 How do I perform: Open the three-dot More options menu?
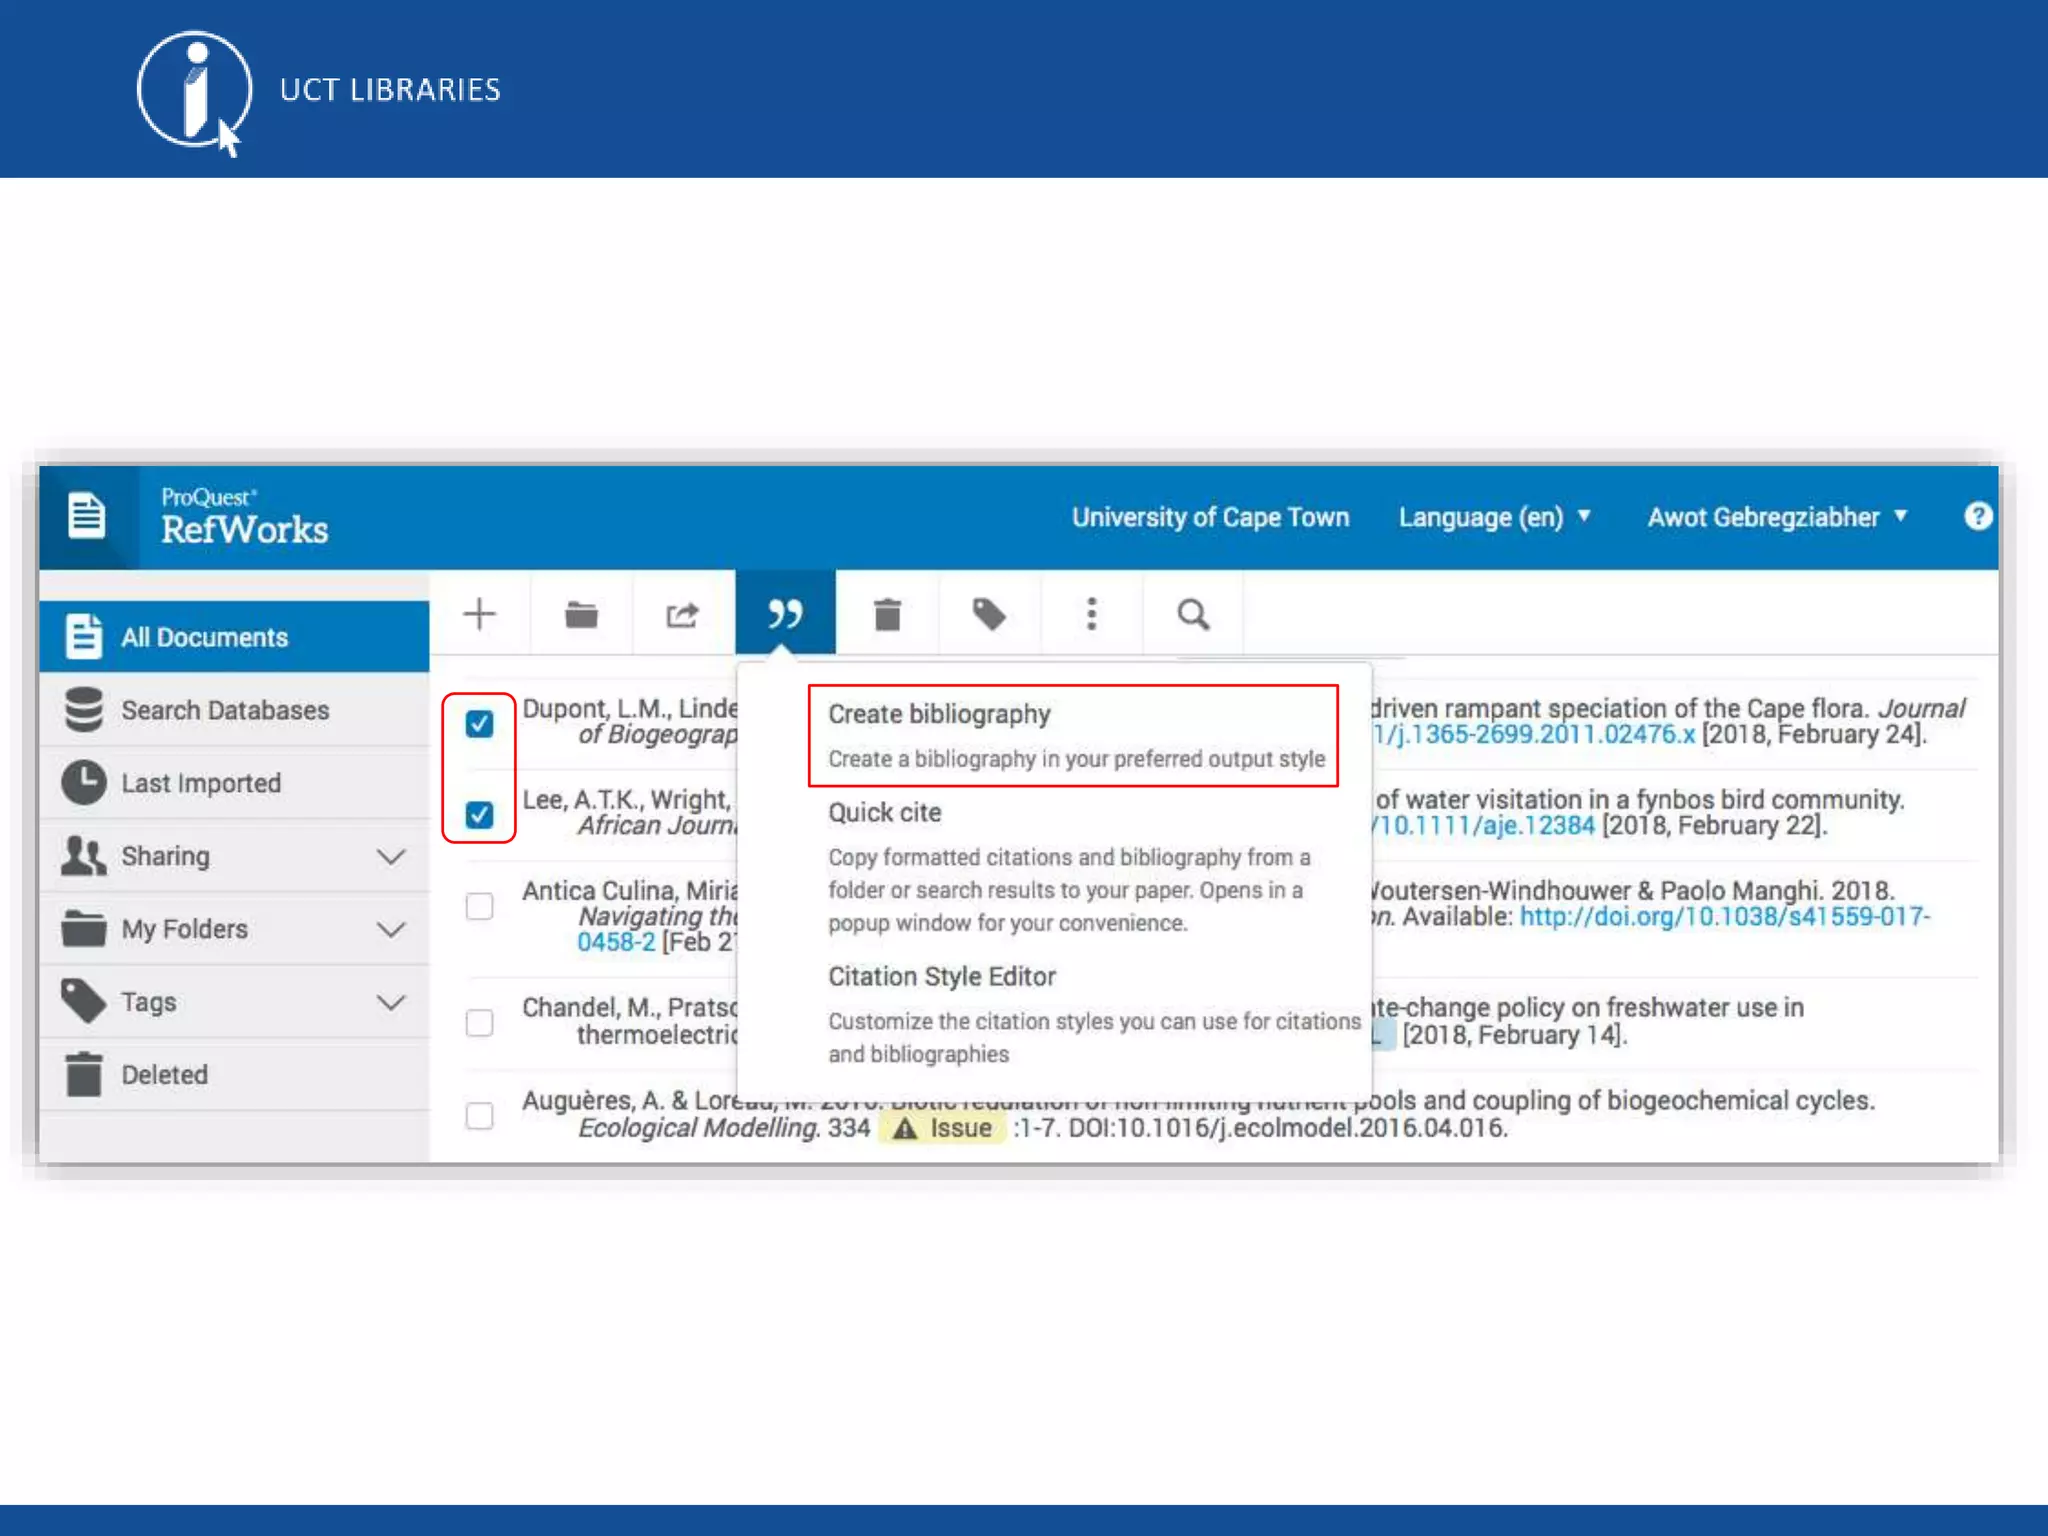click(x=1091, y=614)
